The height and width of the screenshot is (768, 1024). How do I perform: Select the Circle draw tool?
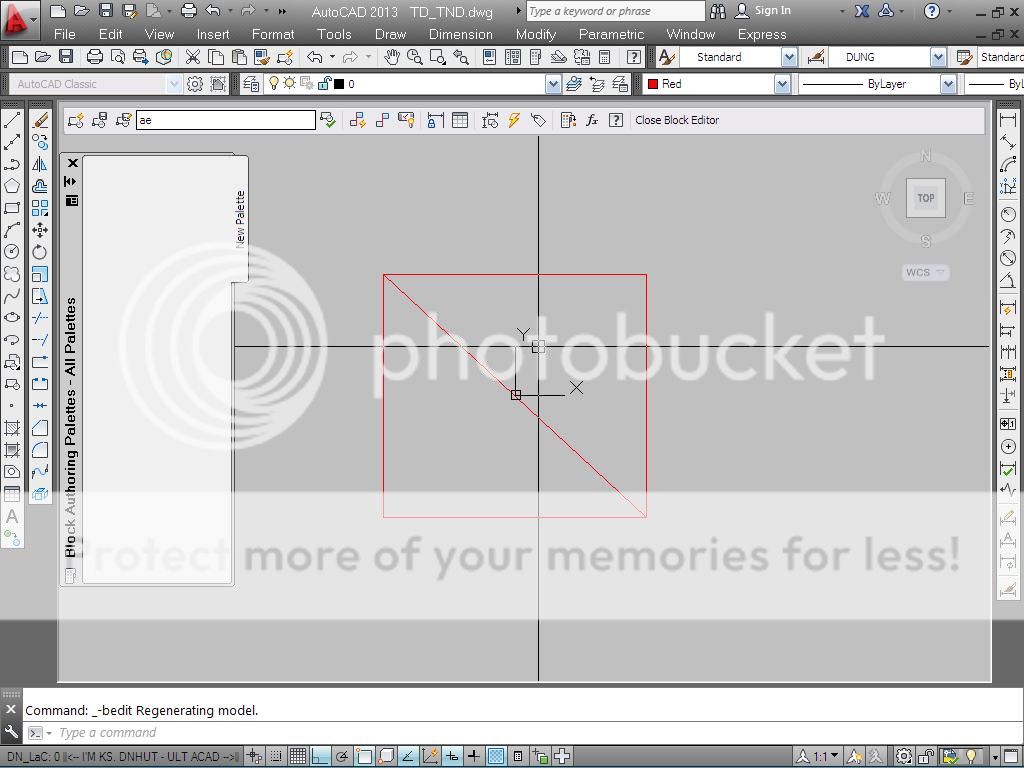tap(12, 252)
